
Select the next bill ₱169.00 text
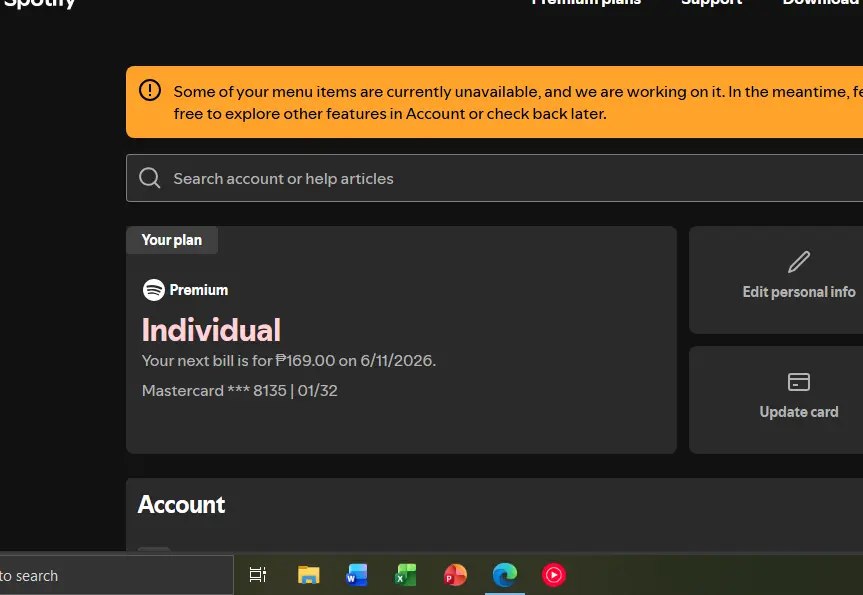(288, 361)
